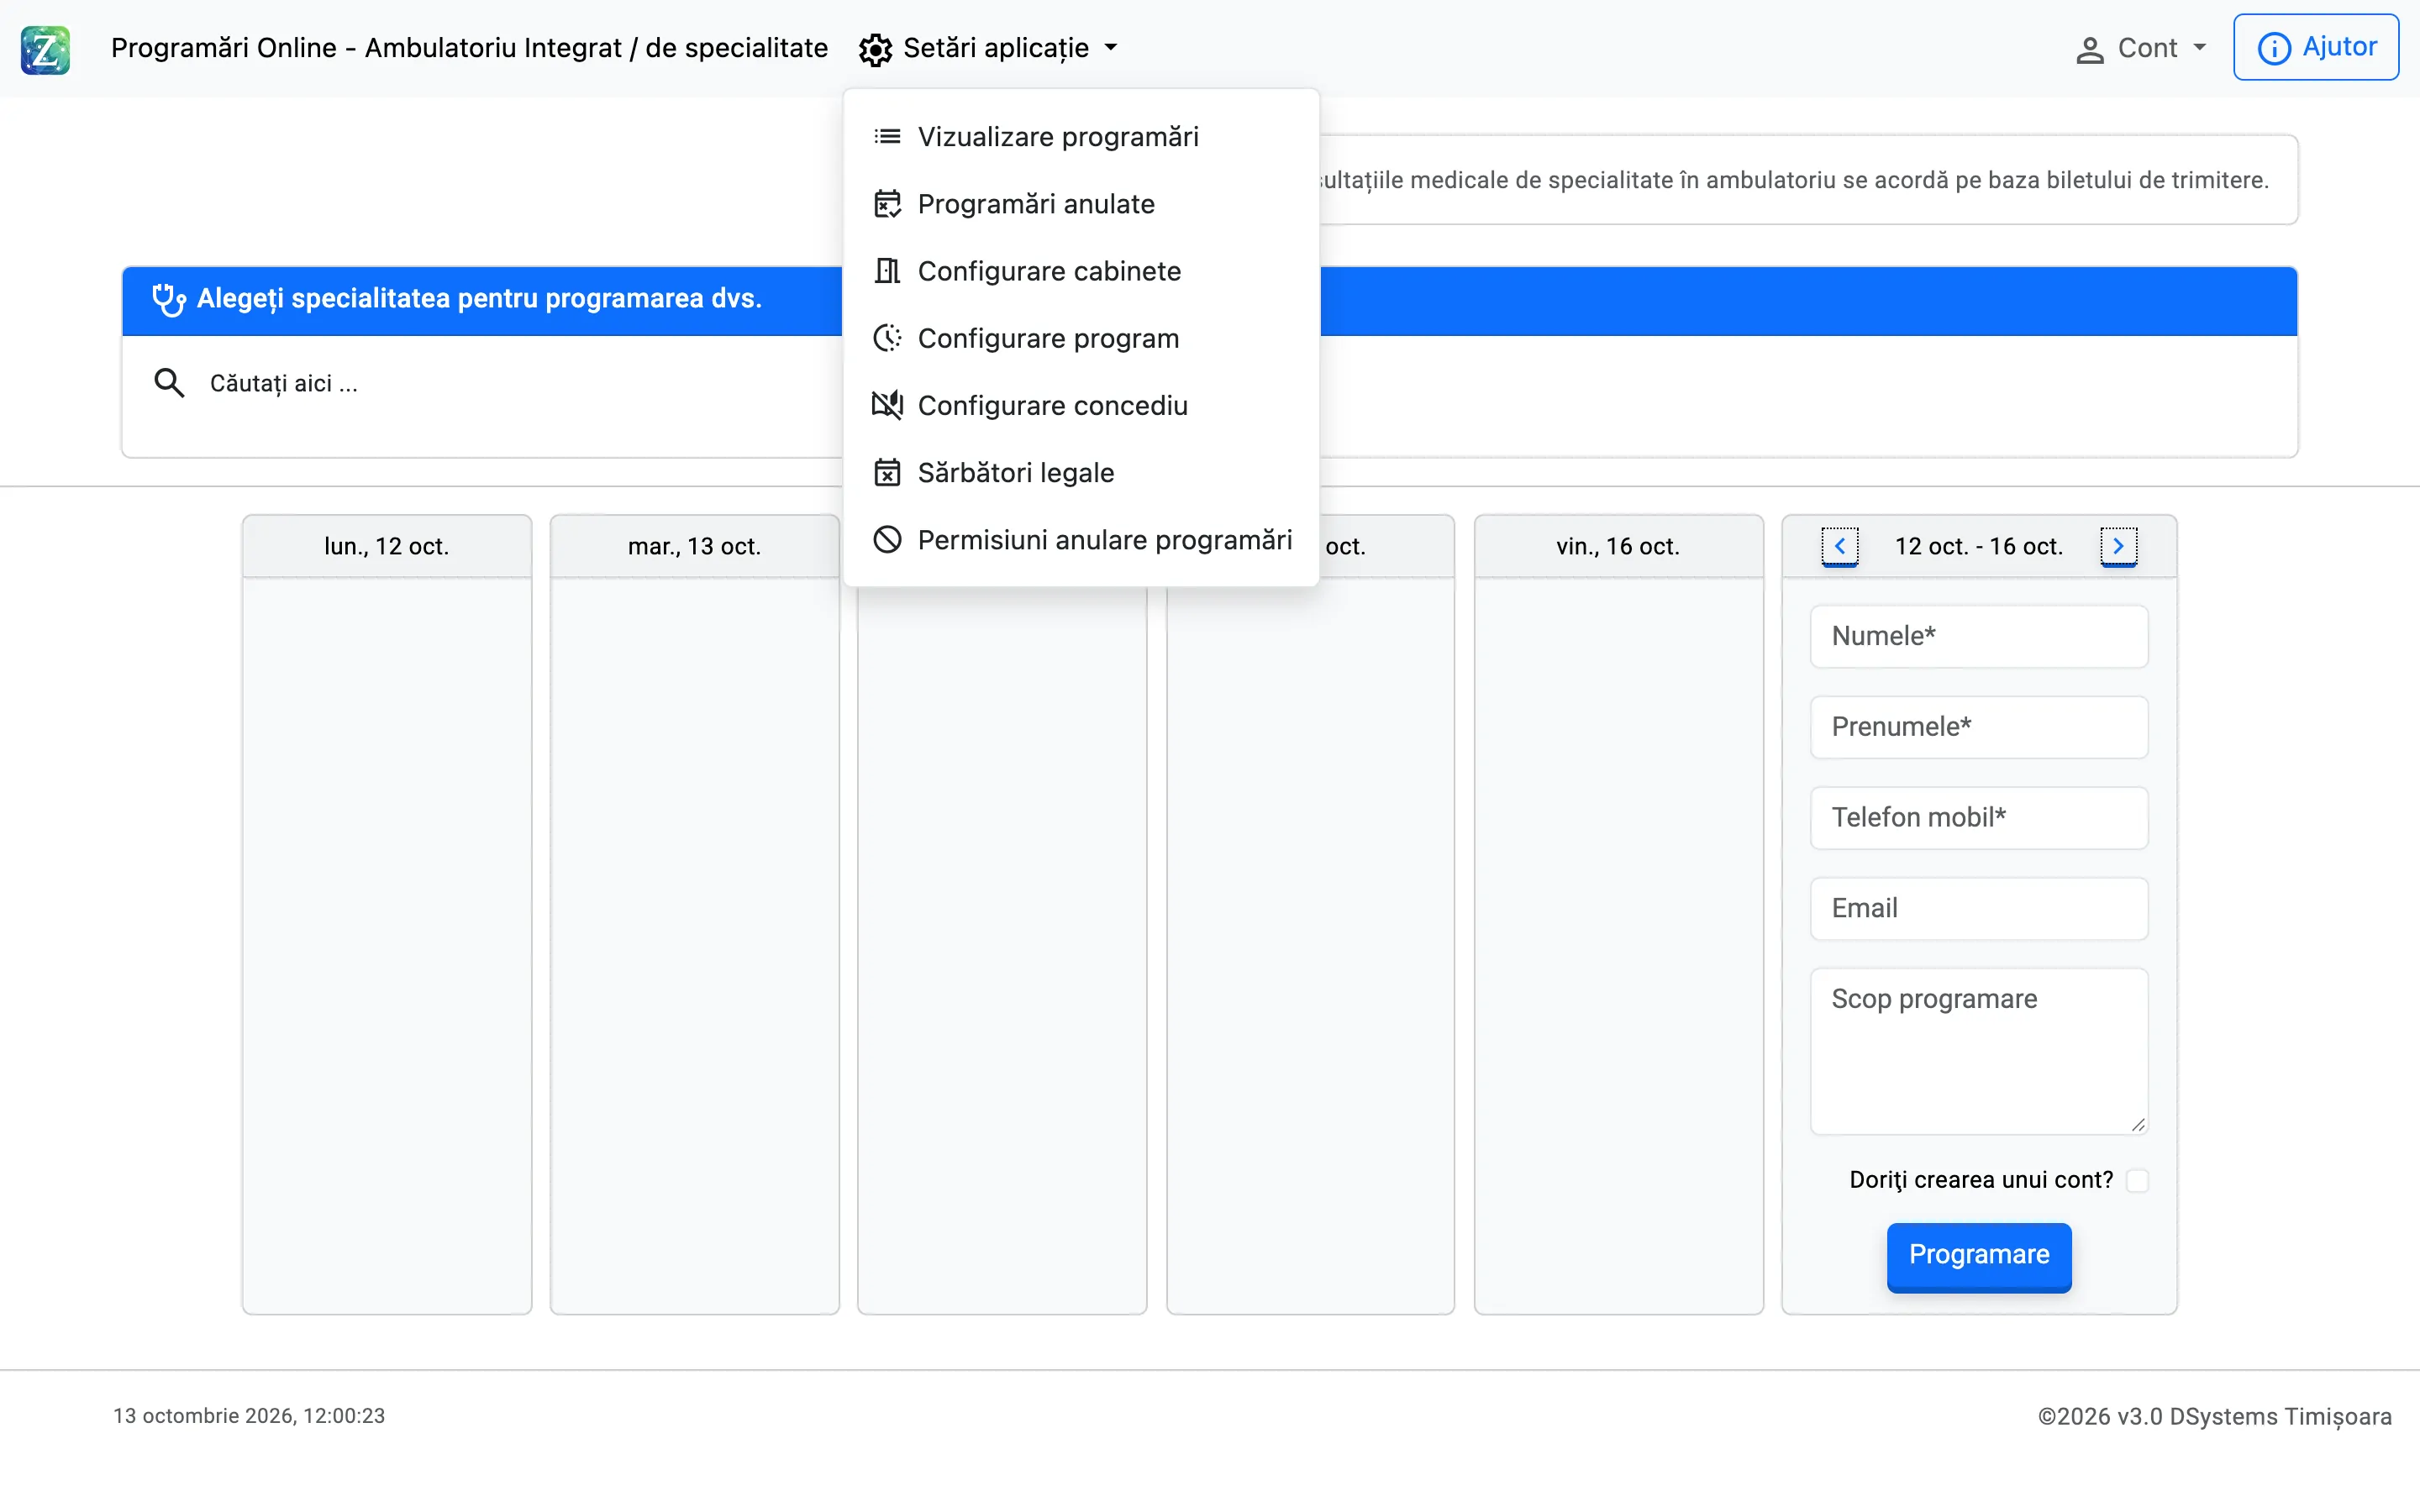2420x1512 pixels.
Task: Click the Programări Online title link
Action: pos(469,48)
